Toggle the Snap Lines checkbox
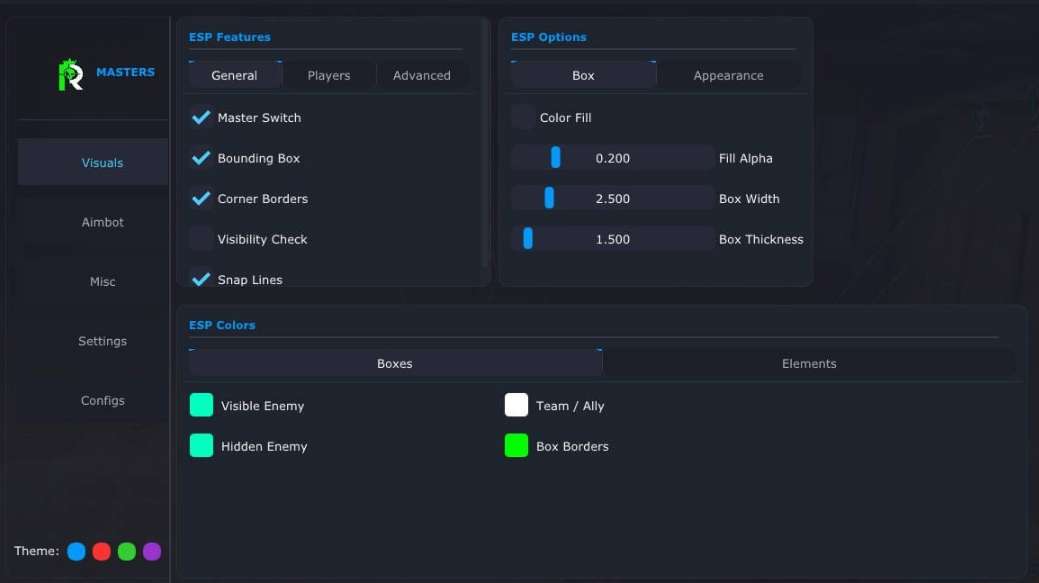1039x583 pixels. 201,279
